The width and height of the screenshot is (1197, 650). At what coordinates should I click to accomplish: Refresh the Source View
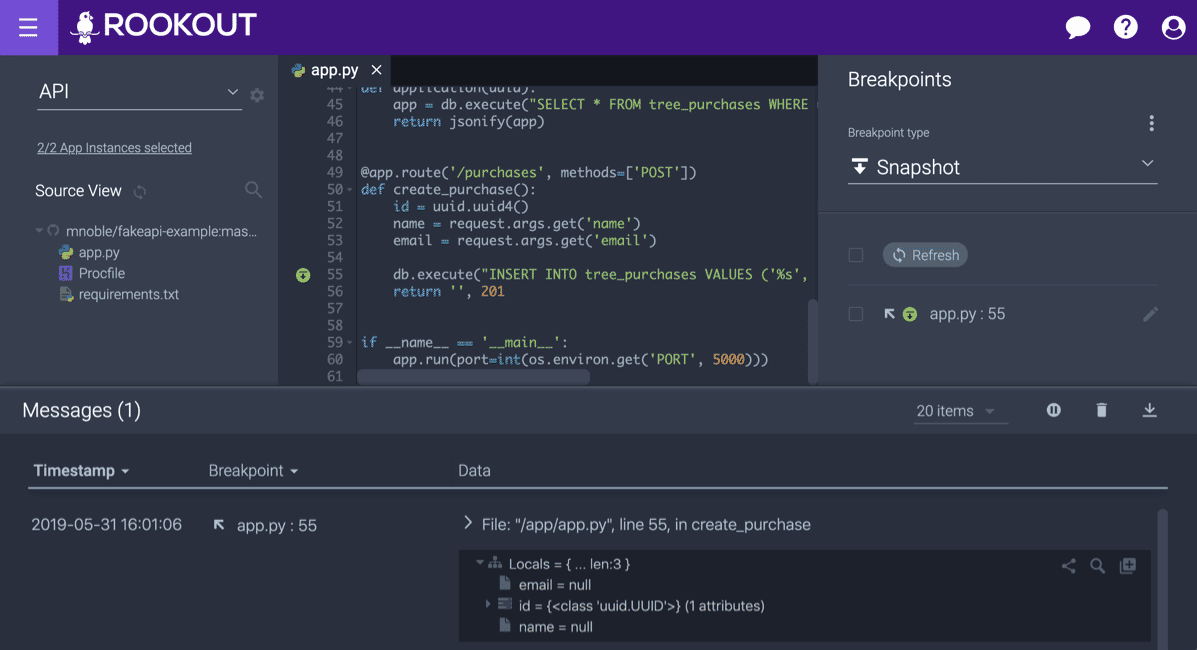(140, 192)
